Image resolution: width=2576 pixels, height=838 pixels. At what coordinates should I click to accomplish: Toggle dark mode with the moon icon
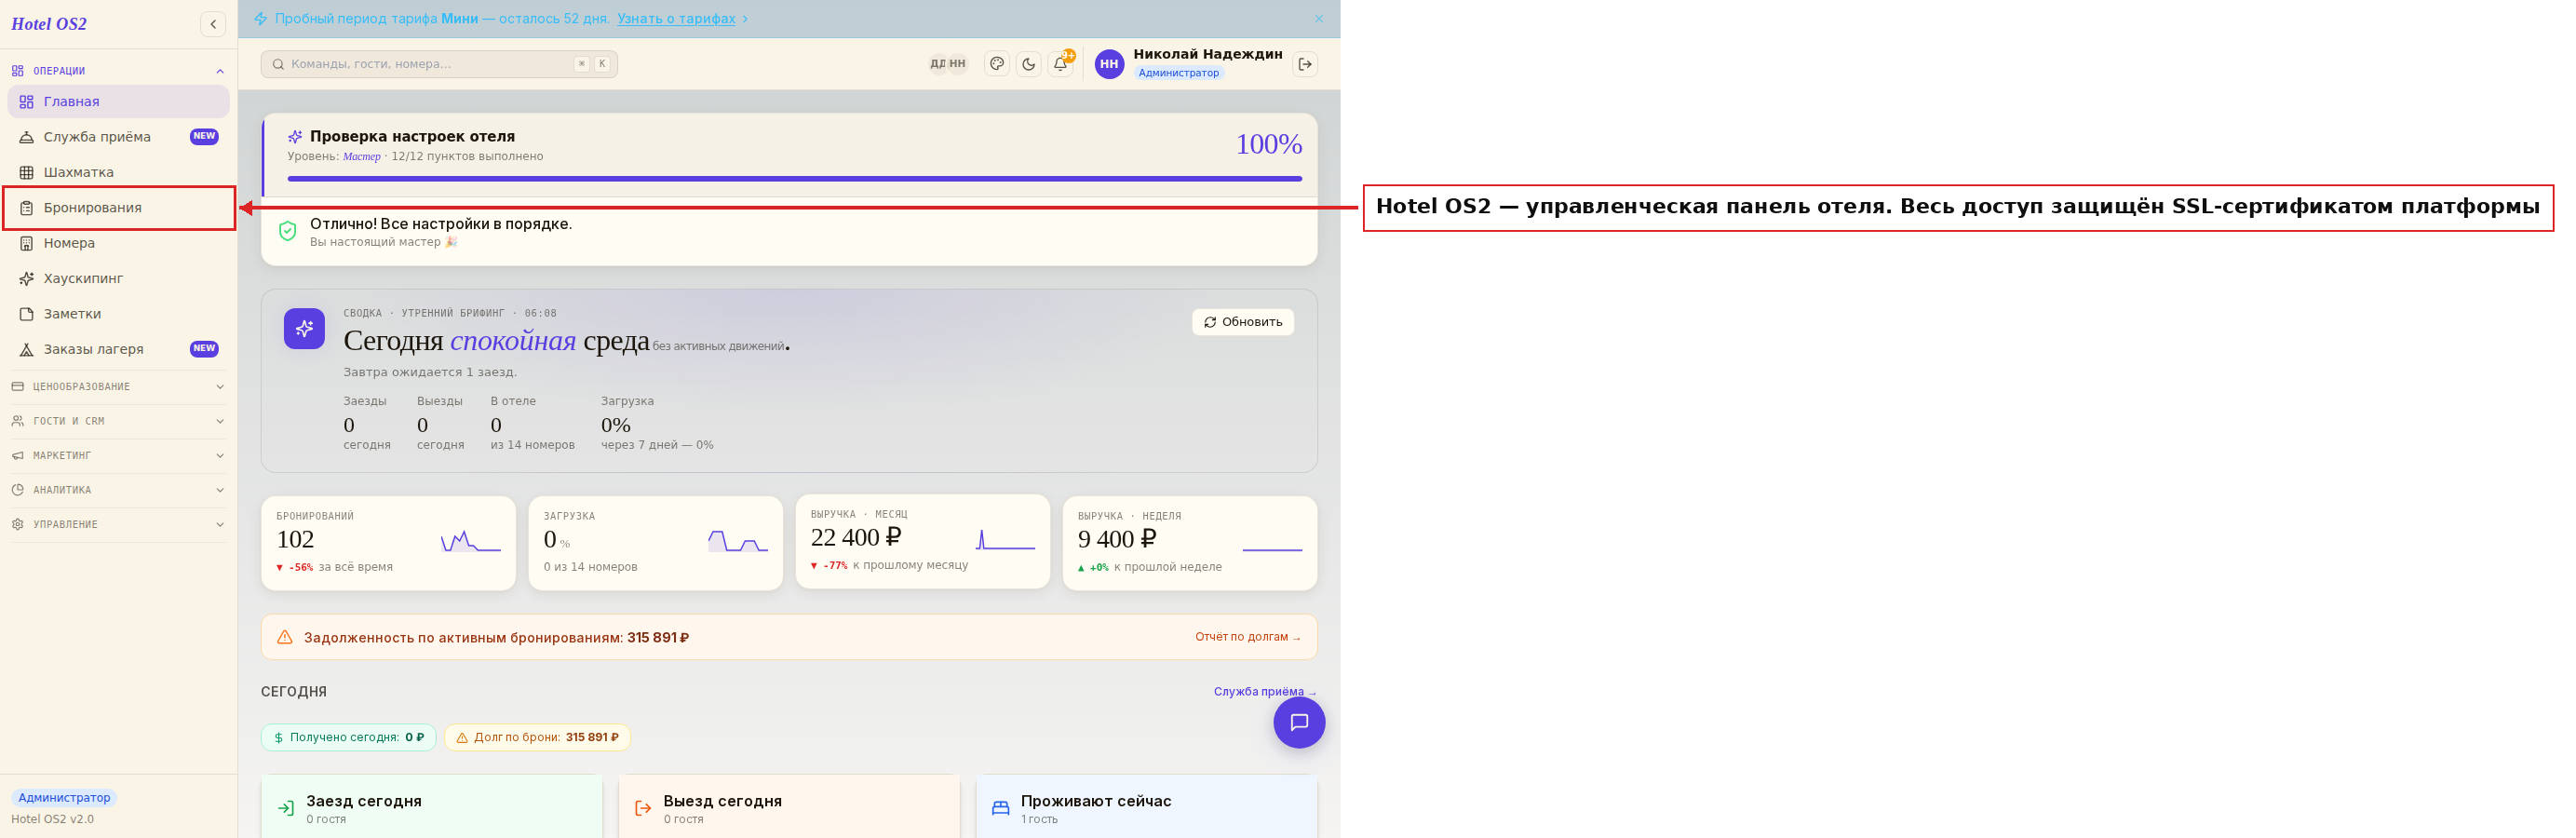1028,64
